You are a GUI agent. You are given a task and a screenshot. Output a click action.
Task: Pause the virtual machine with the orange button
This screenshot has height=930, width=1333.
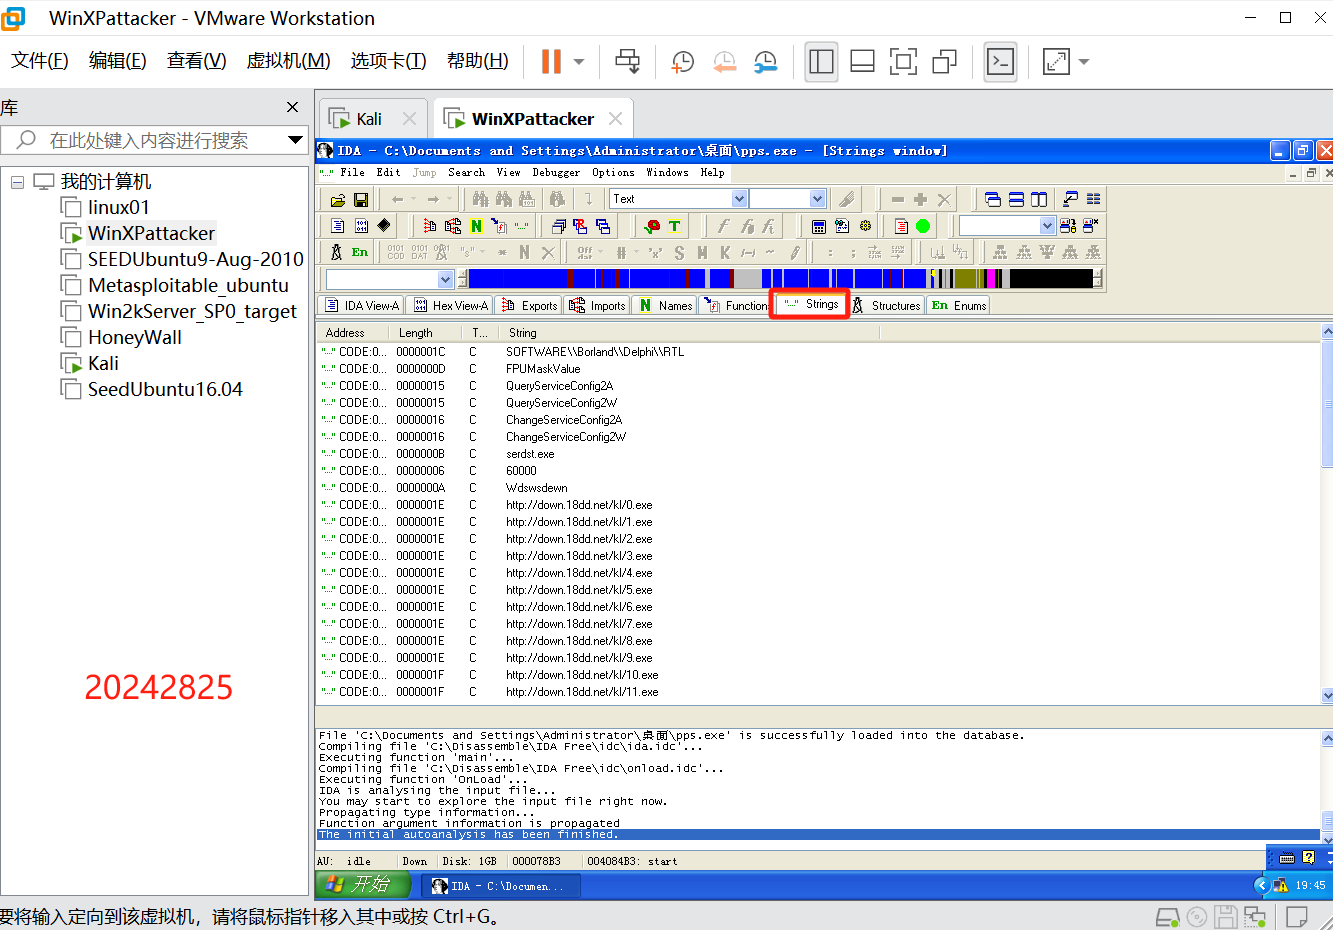click(551, 62)
